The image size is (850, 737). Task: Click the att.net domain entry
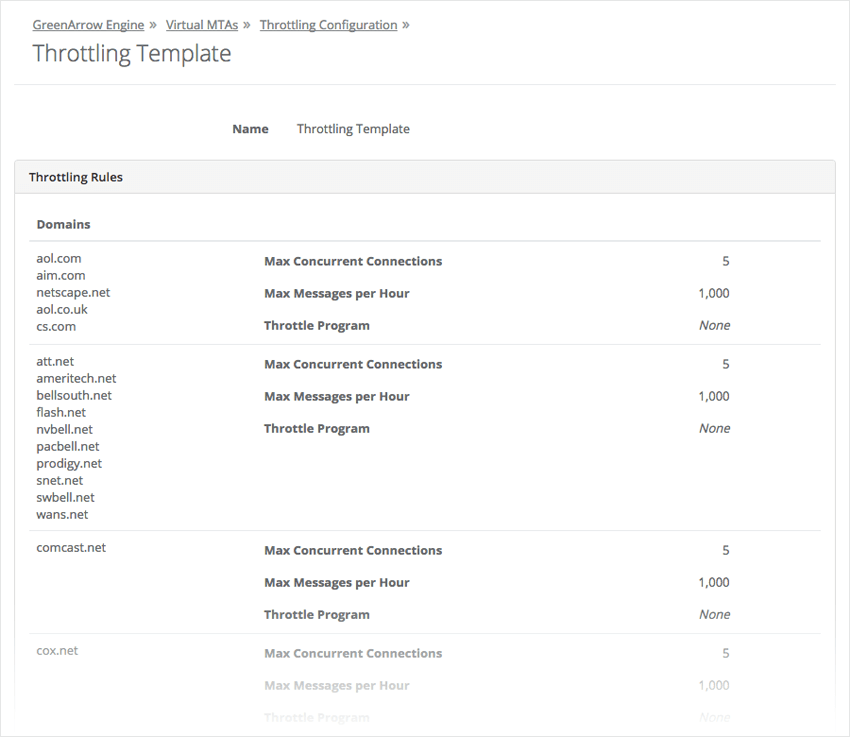55,361
